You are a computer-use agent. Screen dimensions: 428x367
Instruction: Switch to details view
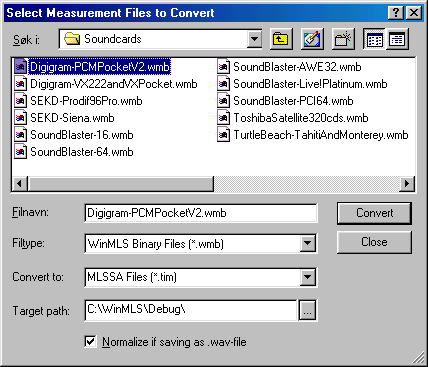click(397, 39)
